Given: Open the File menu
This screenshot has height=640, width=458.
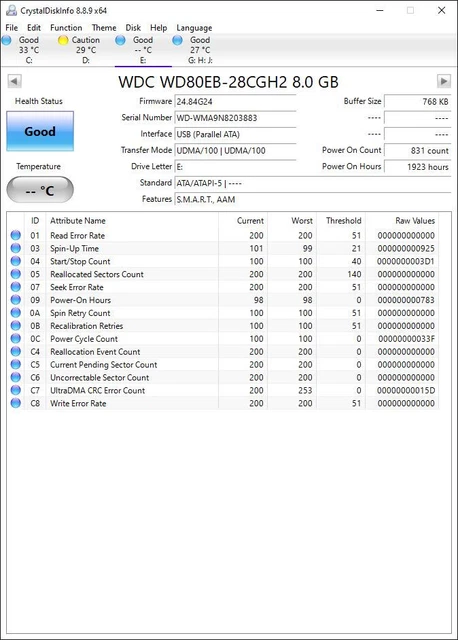Looking at the screenshot, I should tap(11, 28).
